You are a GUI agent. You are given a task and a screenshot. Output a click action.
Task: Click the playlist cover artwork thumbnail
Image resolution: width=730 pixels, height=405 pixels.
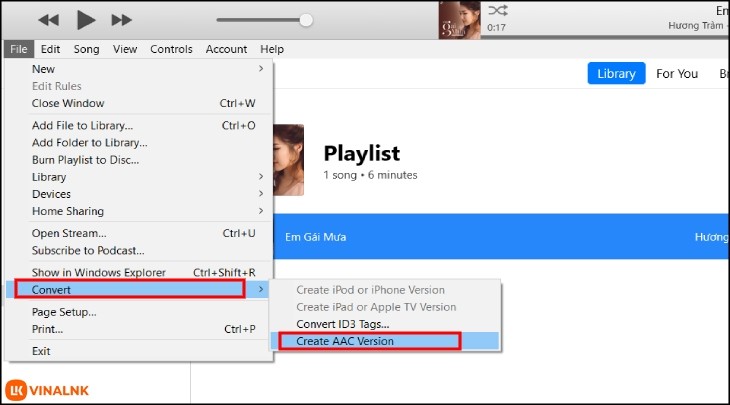(x=289, y=161)
